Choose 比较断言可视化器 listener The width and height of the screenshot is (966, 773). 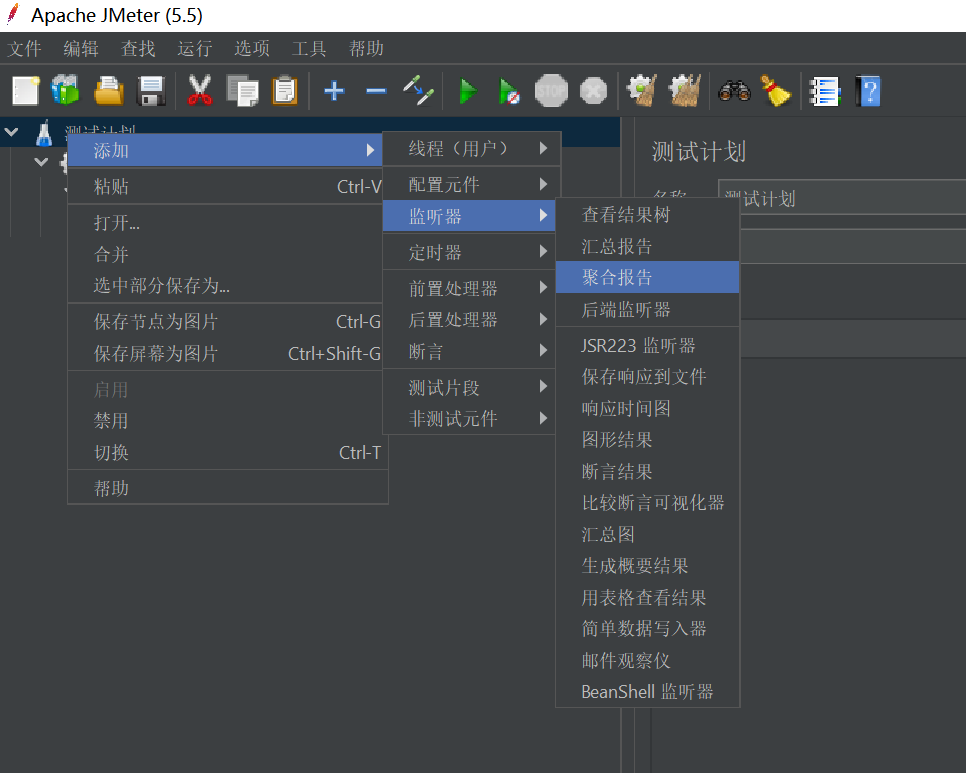[647, 503]
